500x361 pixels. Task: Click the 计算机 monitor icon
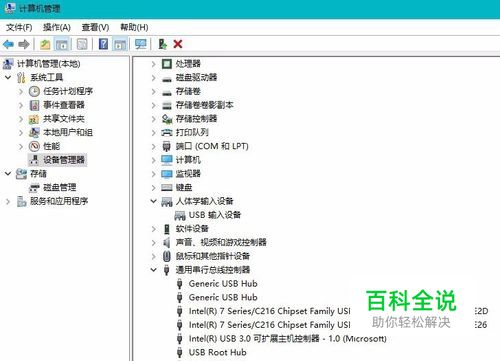(x=167, y=160)
